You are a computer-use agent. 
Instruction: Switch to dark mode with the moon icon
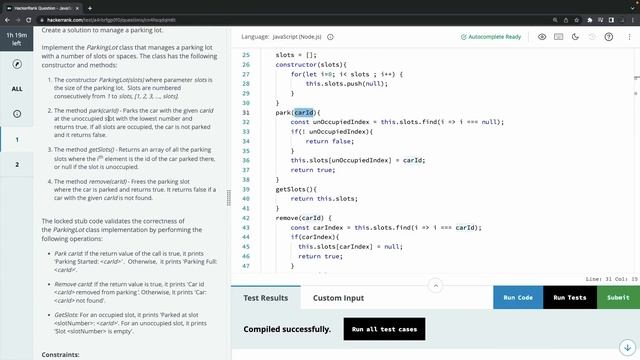coord(575,37)
